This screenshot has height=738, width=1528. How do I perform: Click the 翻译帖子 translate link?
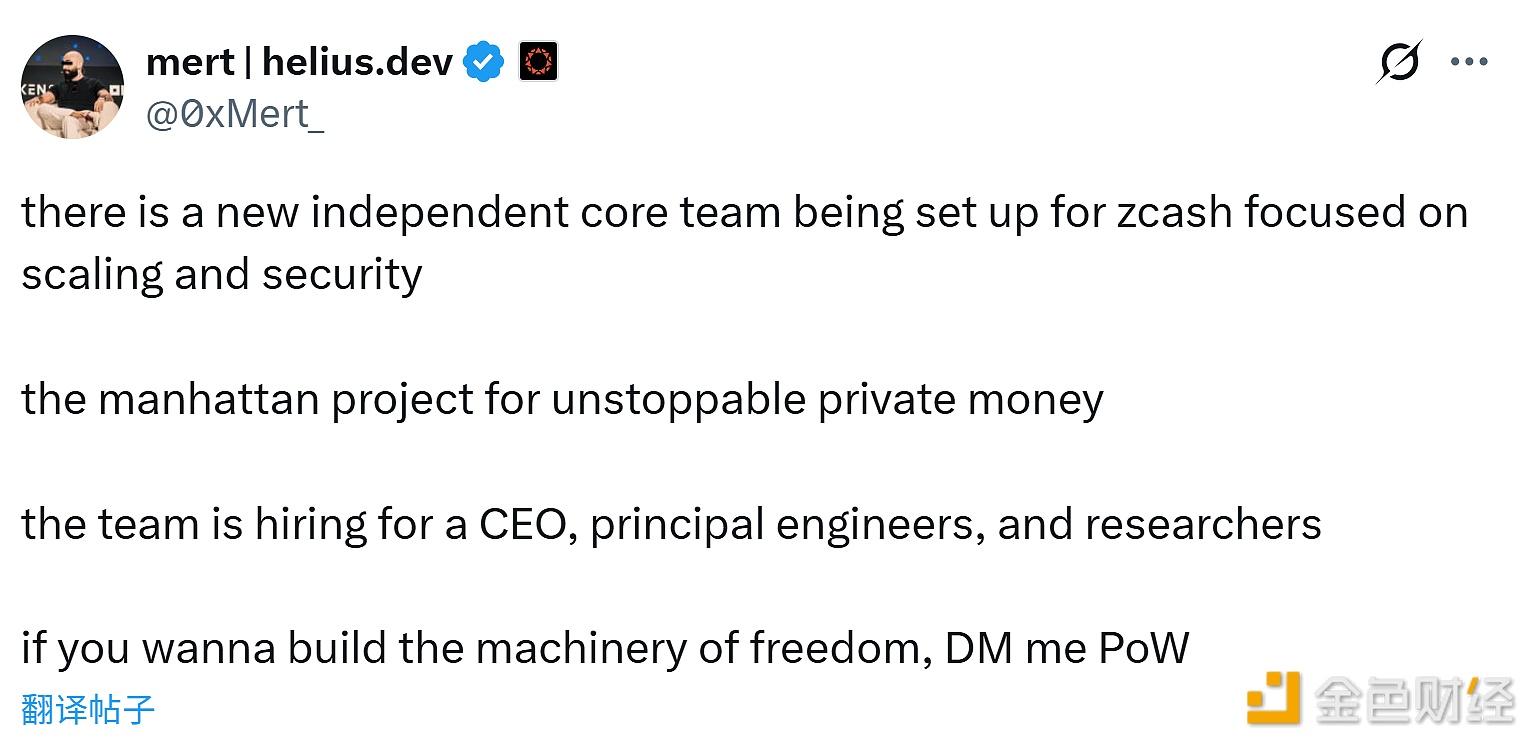pos(88,709)
